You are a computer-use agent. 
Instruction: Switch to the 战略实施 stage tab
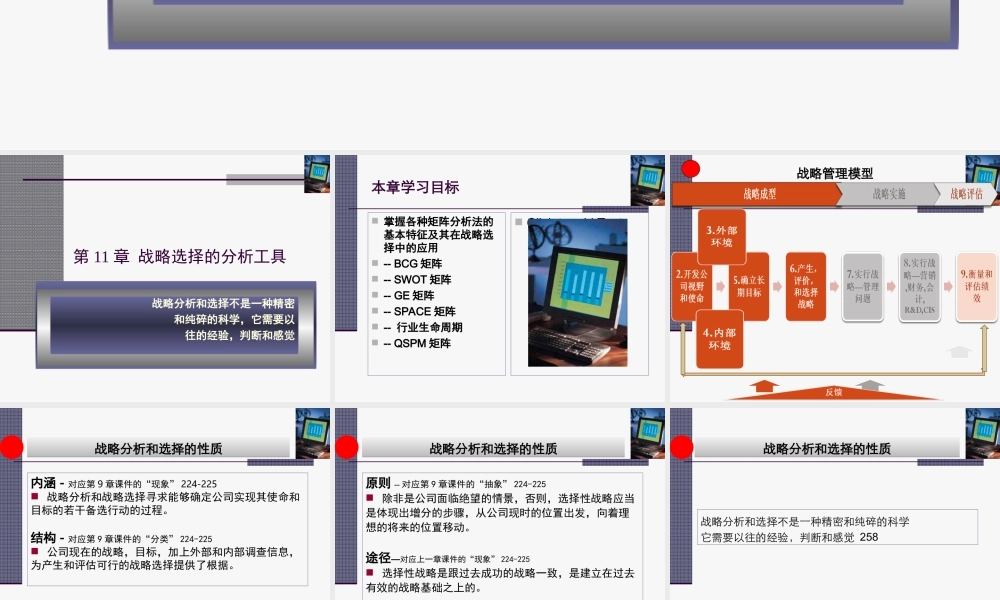(x=887, y=194)
